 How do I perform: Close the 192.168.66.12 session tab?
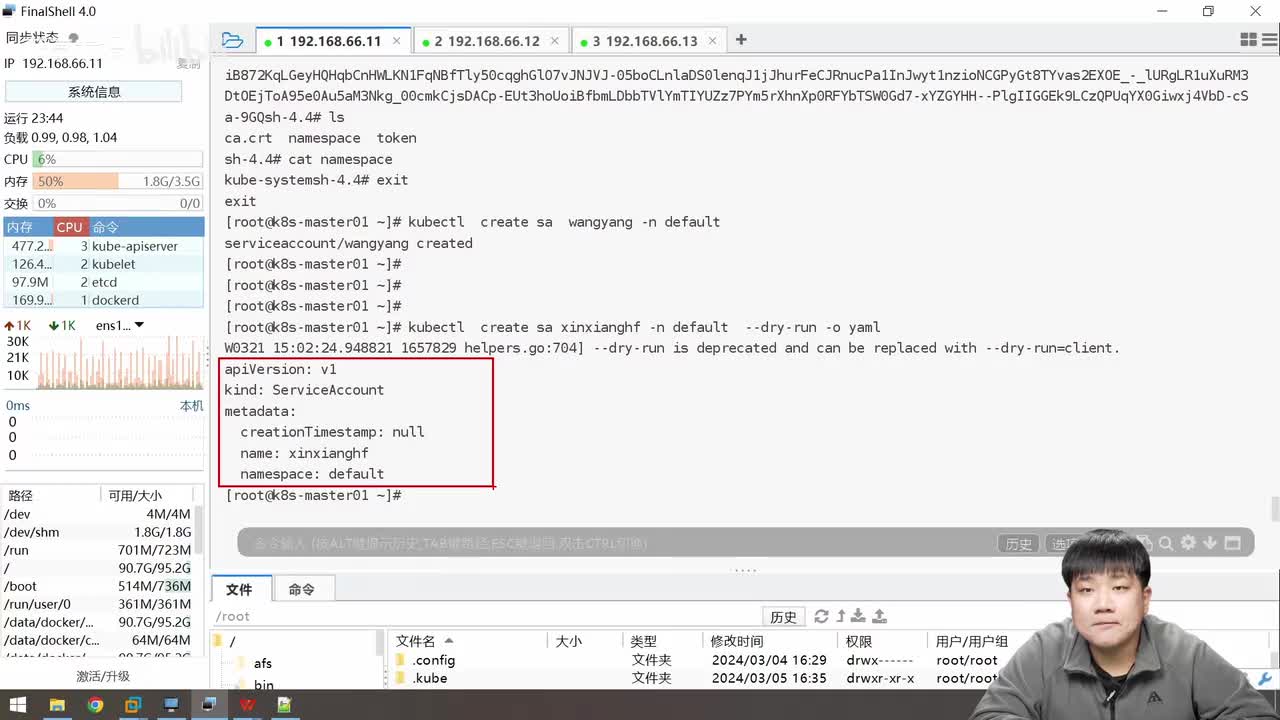point(555,41)
